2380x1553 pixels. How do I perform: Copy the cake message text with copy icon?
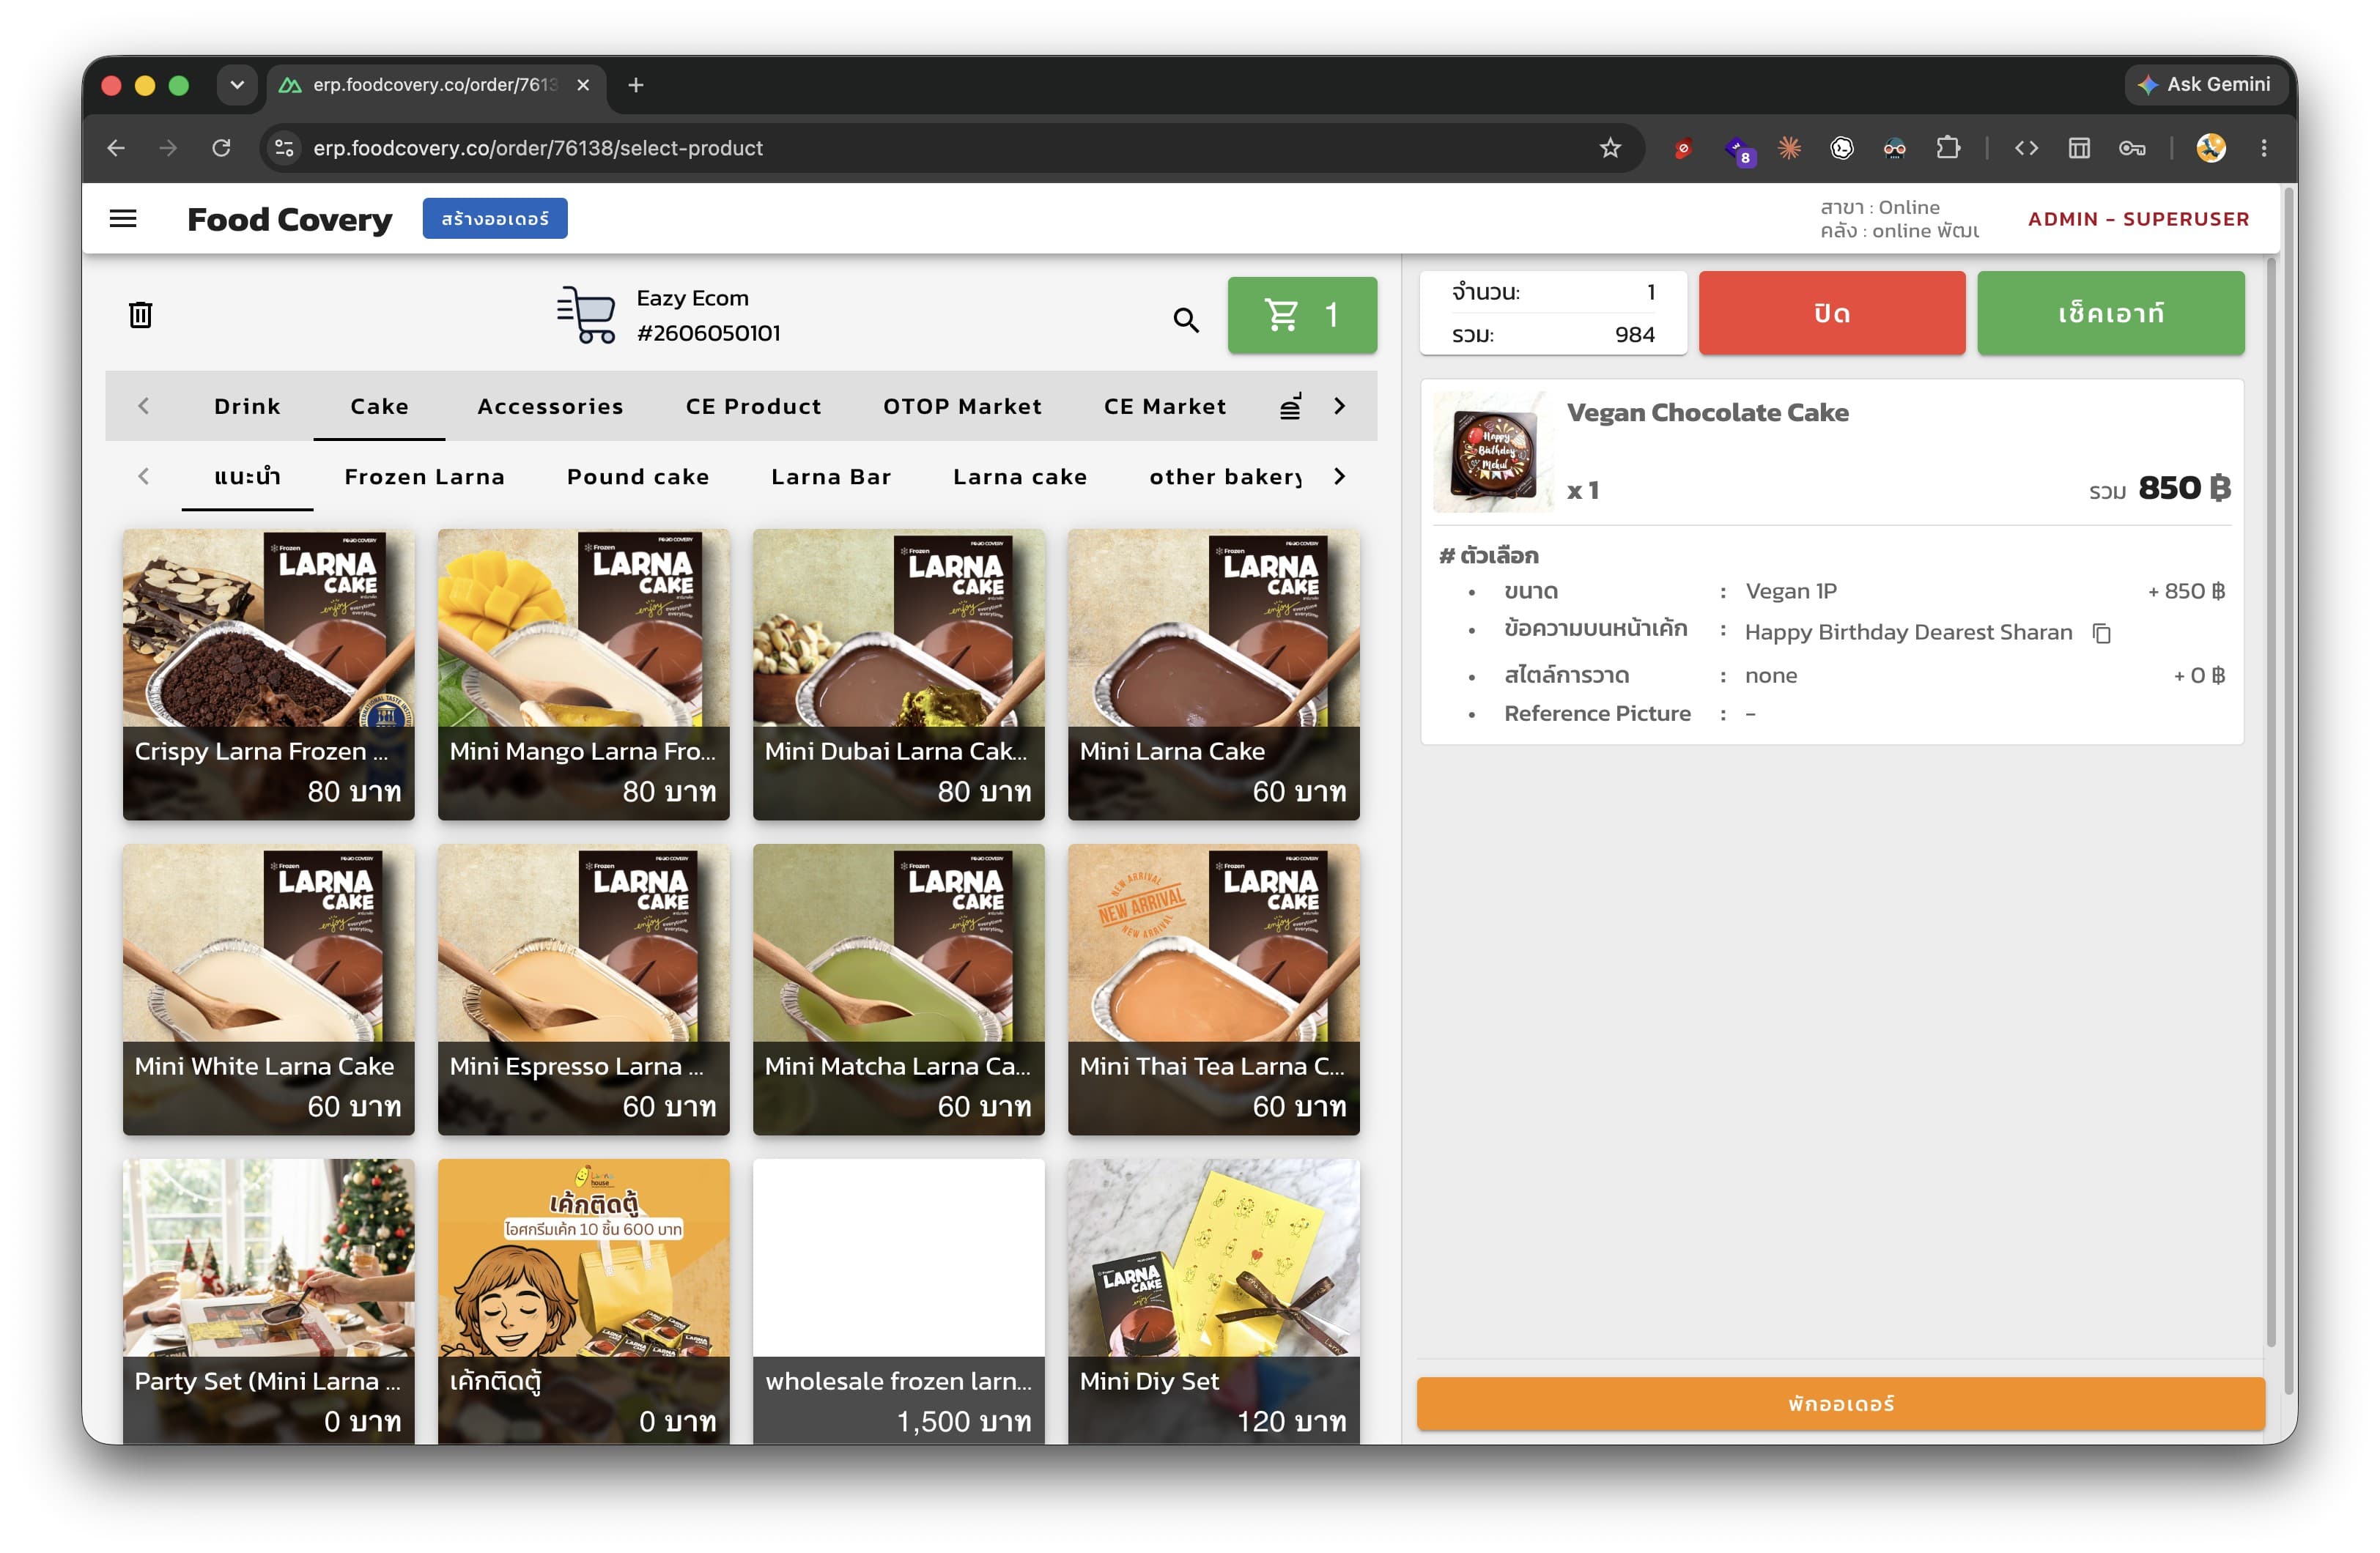pos(2101,633)
